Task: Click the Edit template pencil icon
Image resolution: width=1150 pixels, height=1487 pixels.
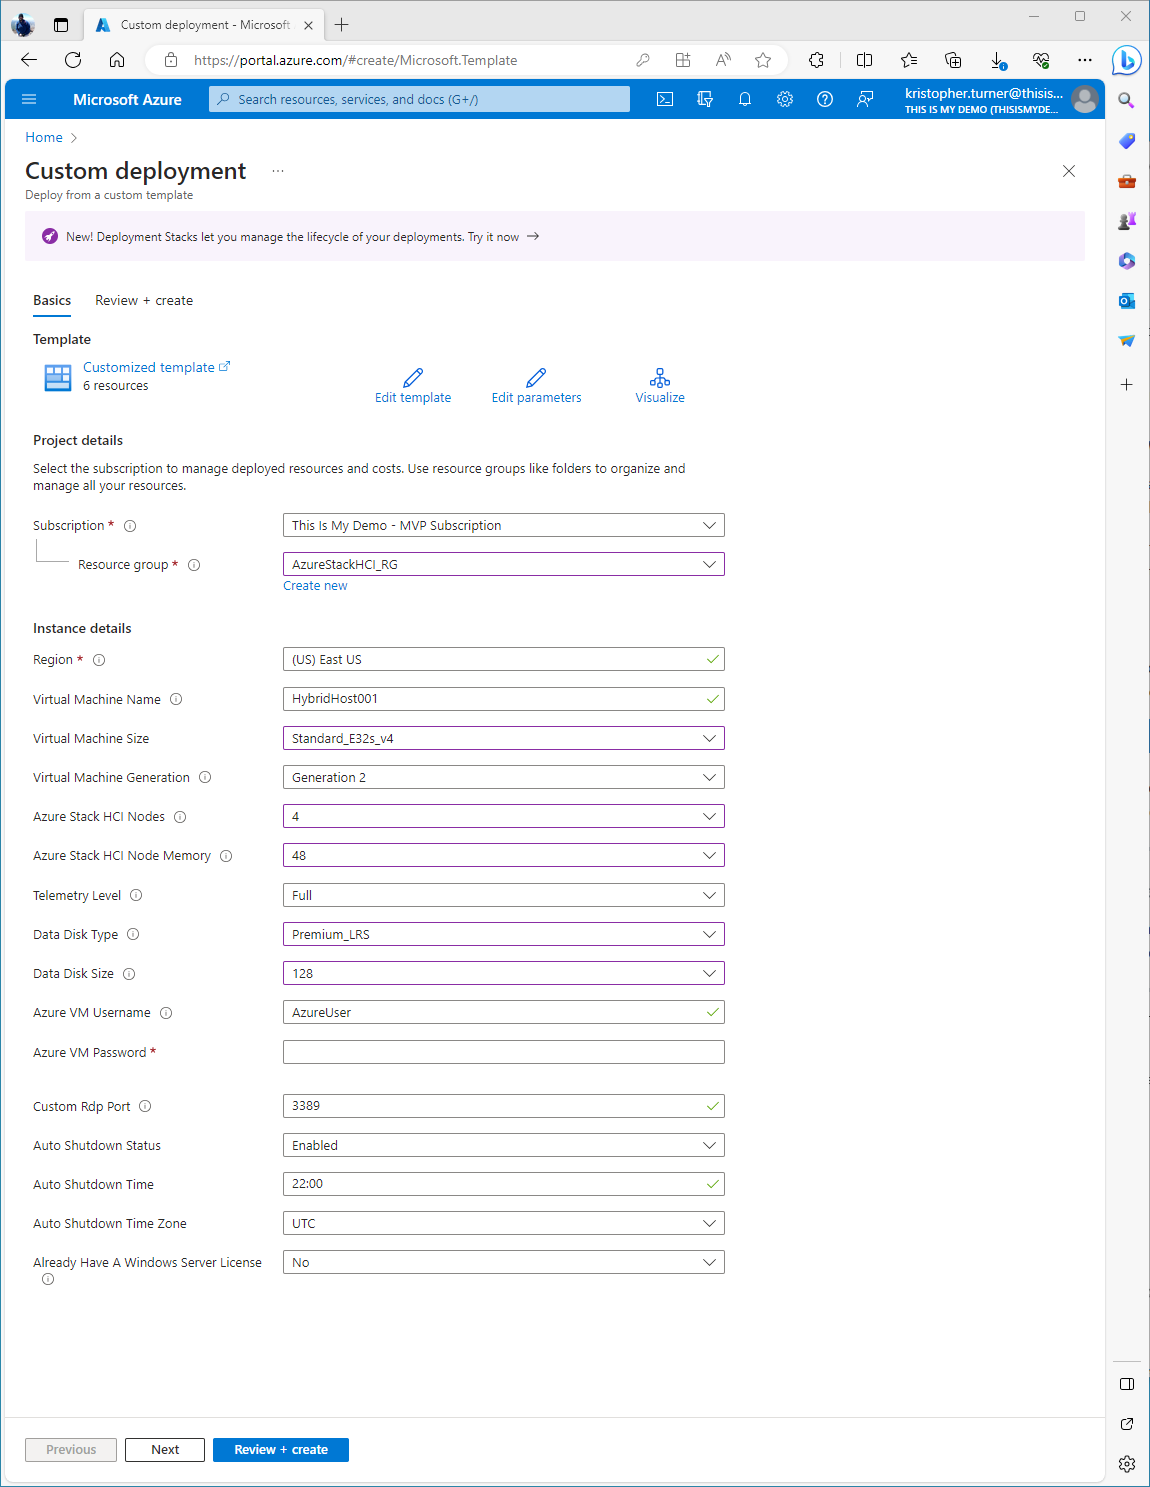Action: point(413,378)
